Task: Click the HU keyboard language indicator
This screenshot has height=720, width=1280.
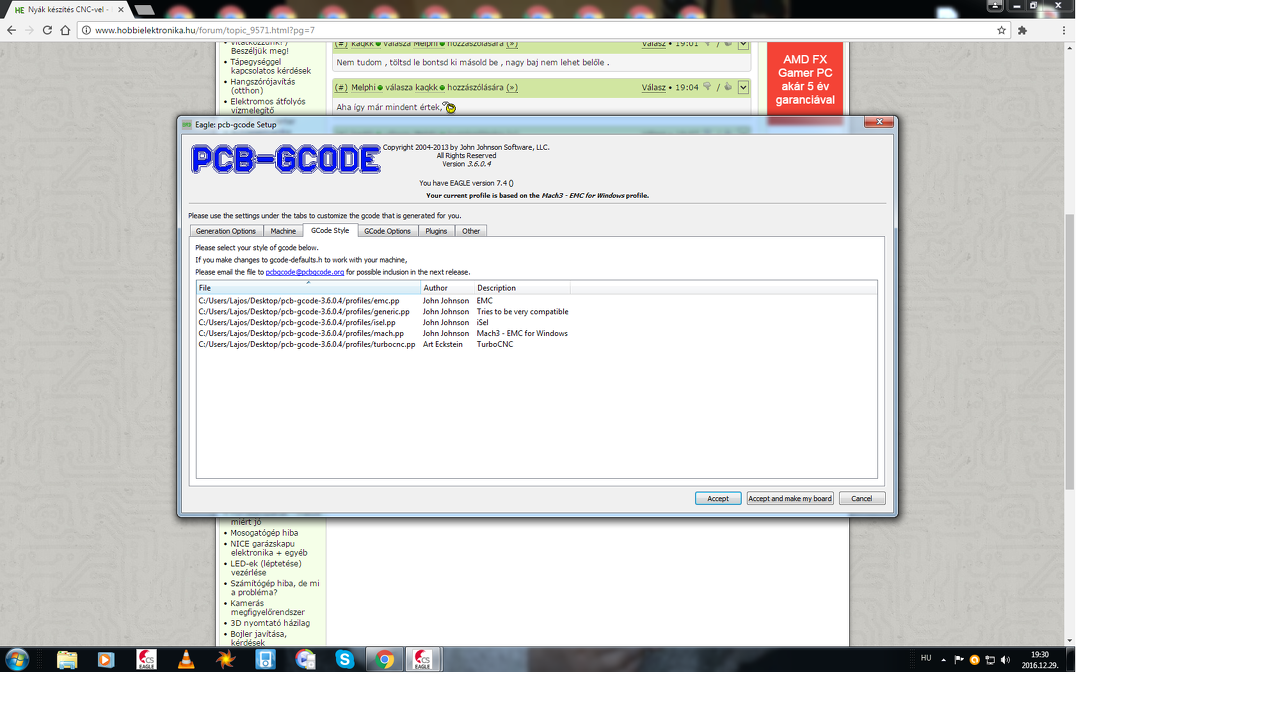Action: click(x=926, y=658)
